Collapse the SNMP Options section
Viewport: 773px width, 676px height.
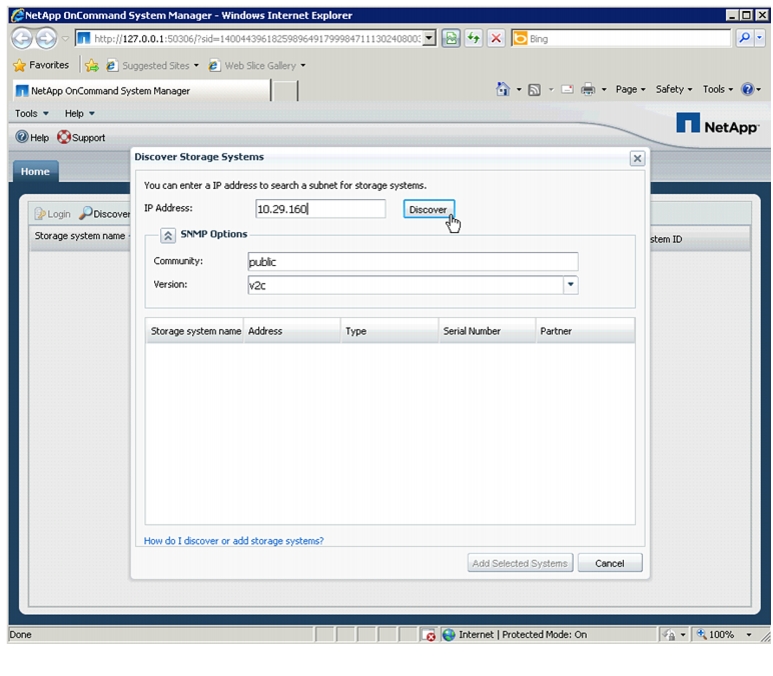[168, 235]
